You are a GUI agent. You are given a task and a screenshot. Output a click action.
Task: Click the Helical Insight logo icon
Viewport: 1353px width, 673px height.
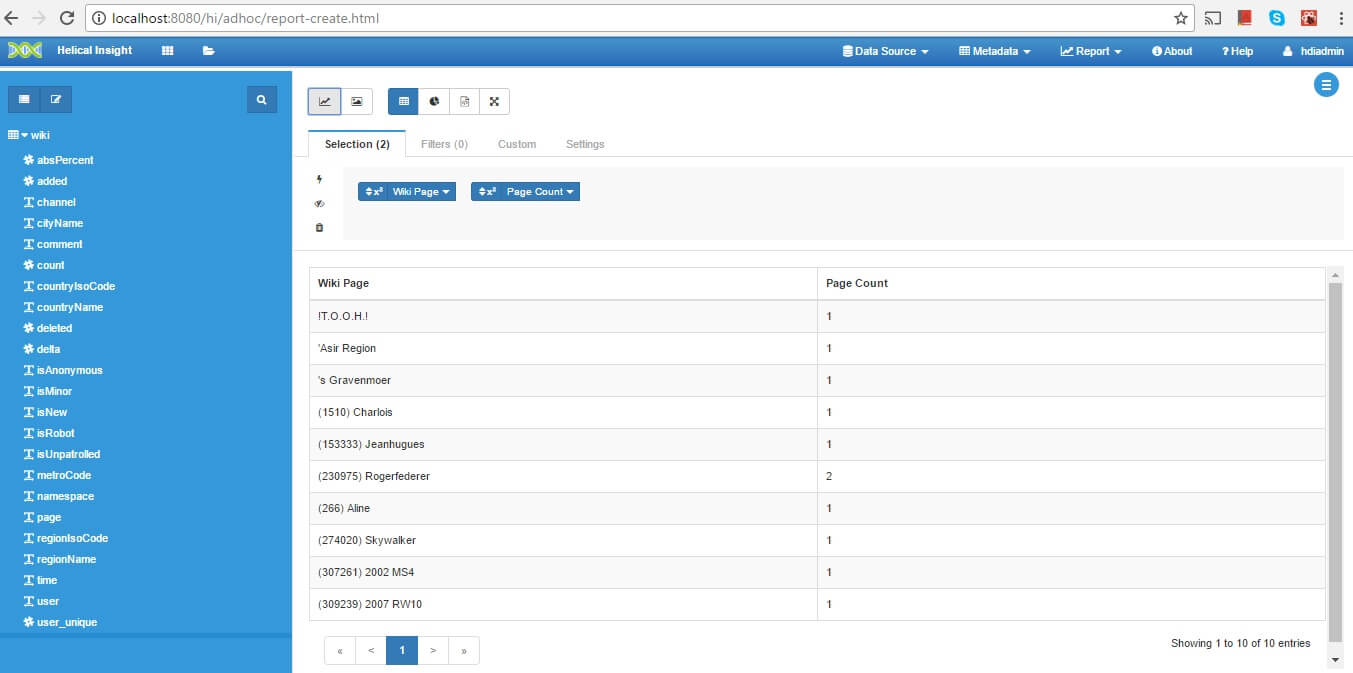(x=25, y=50)
